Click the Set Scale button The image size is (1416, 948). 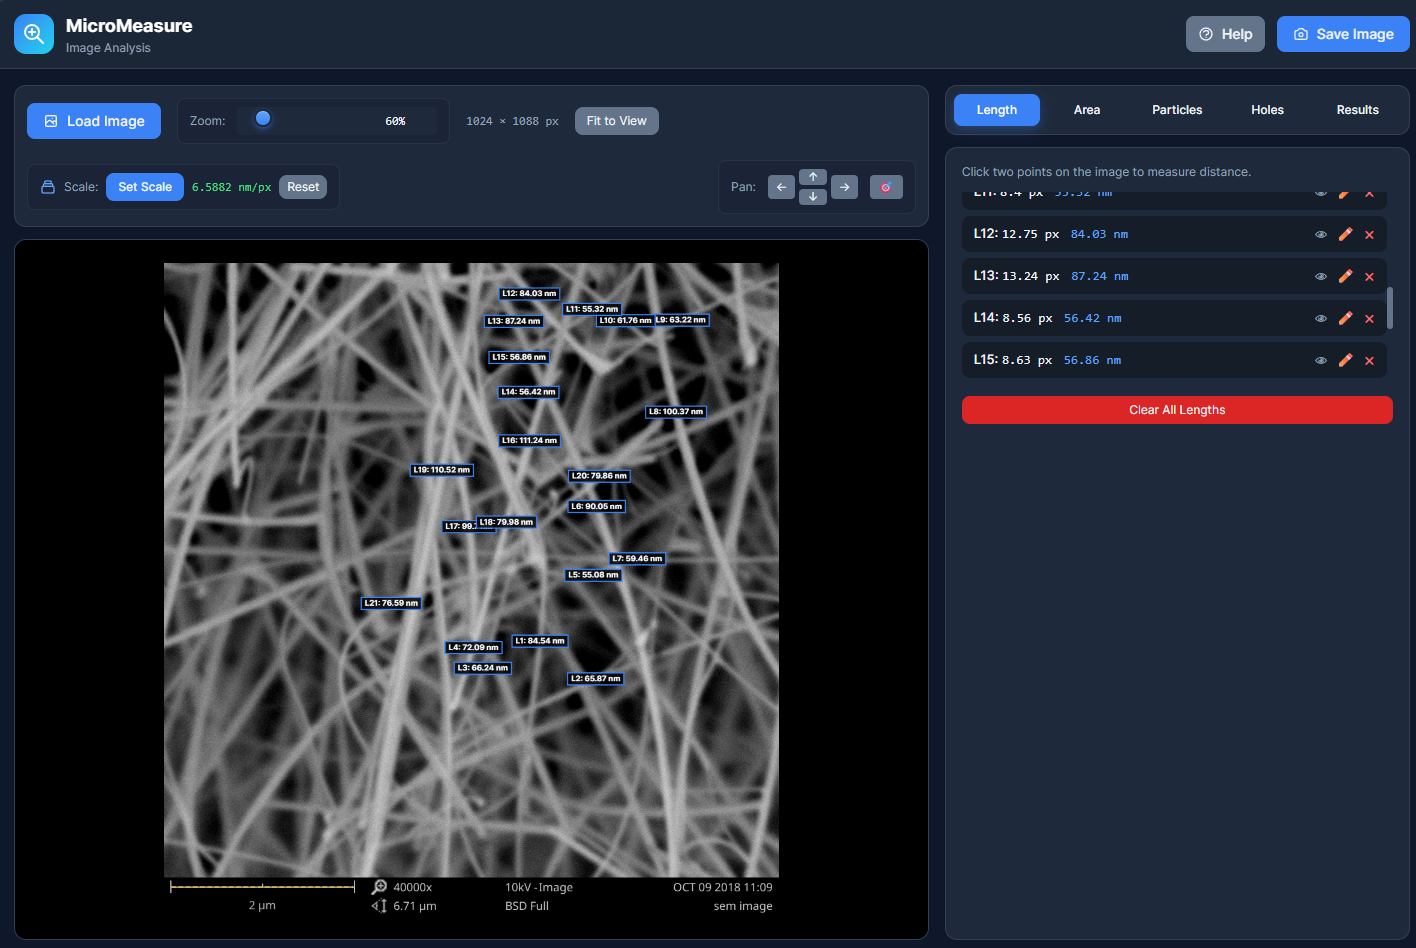pyautogui.click(x=144, y=187)
